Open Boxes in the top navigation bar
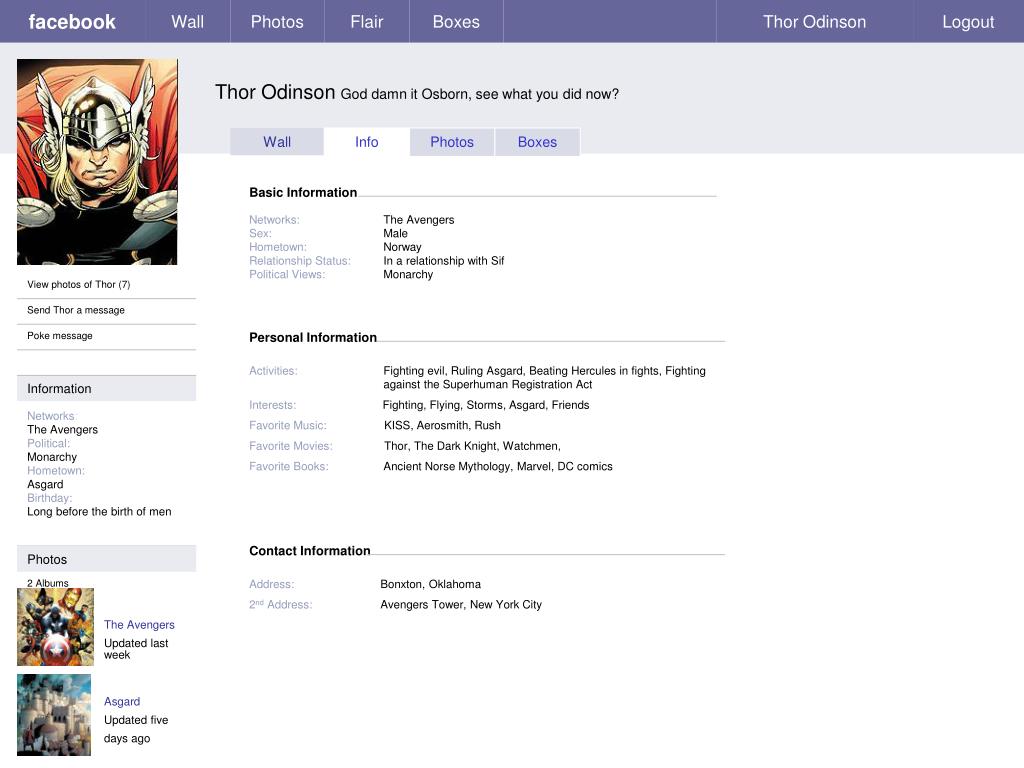The height and width of the screenshot is (768, 1024). [x=456, y=22]
